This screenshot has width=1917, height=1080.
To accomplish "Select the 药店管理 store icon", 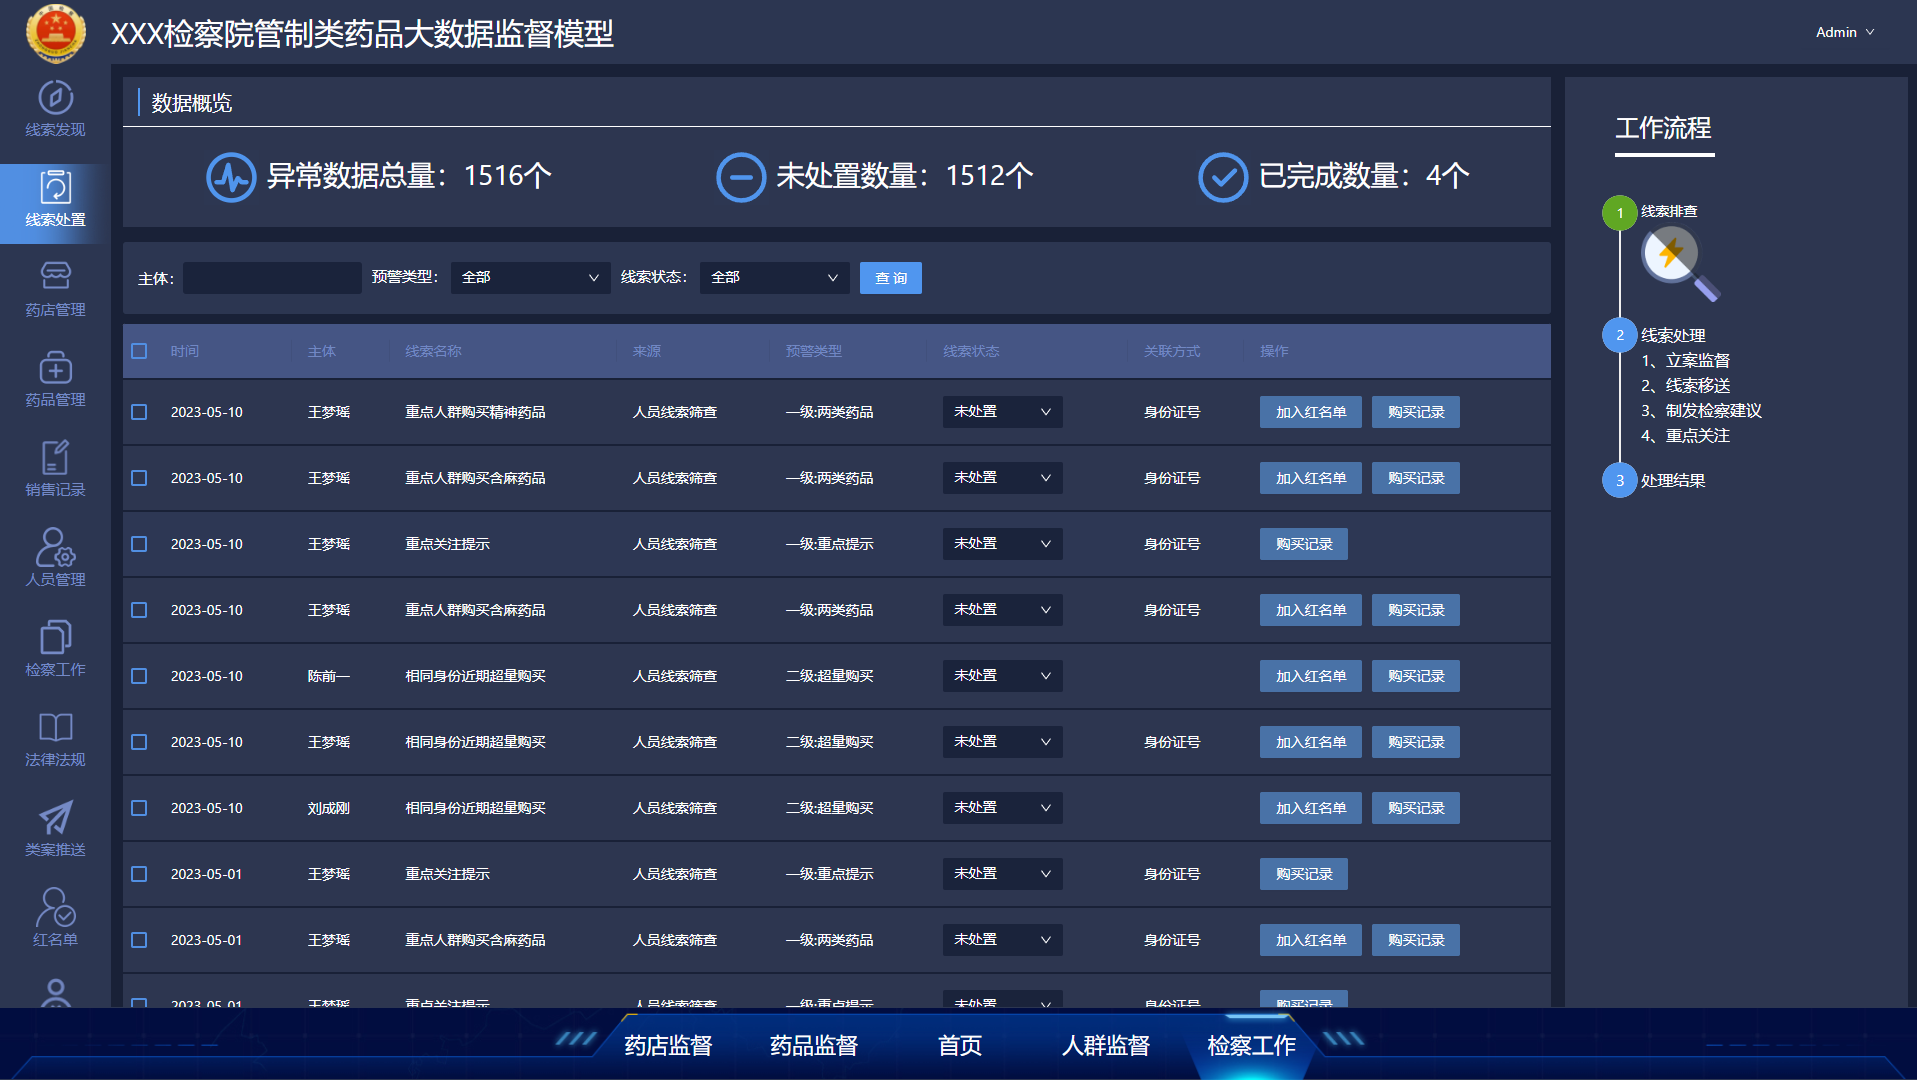I will (x=55, y=277).
